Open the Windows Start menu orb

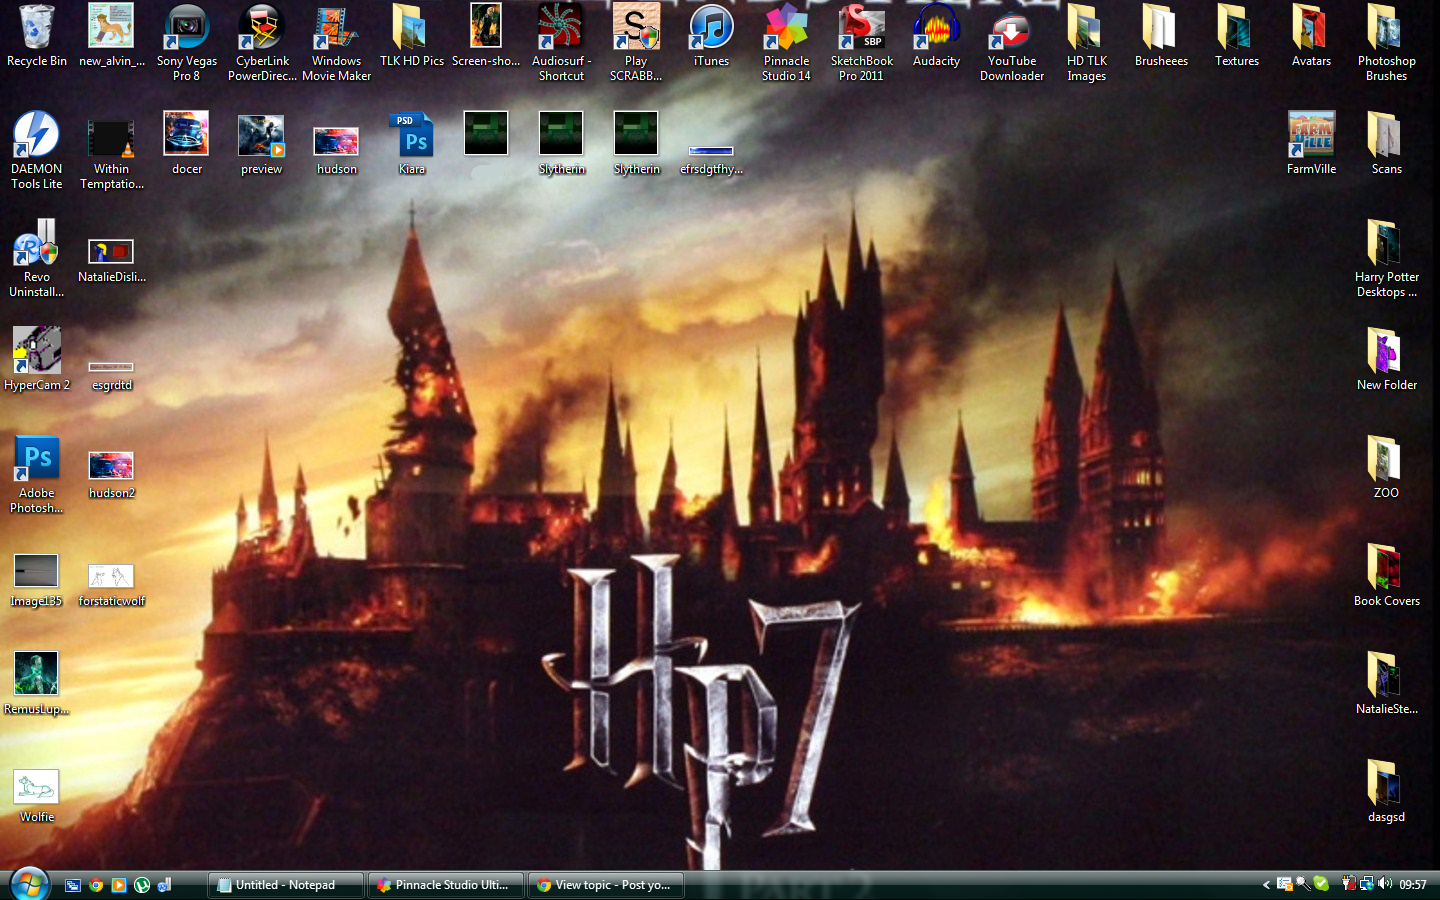29,884
